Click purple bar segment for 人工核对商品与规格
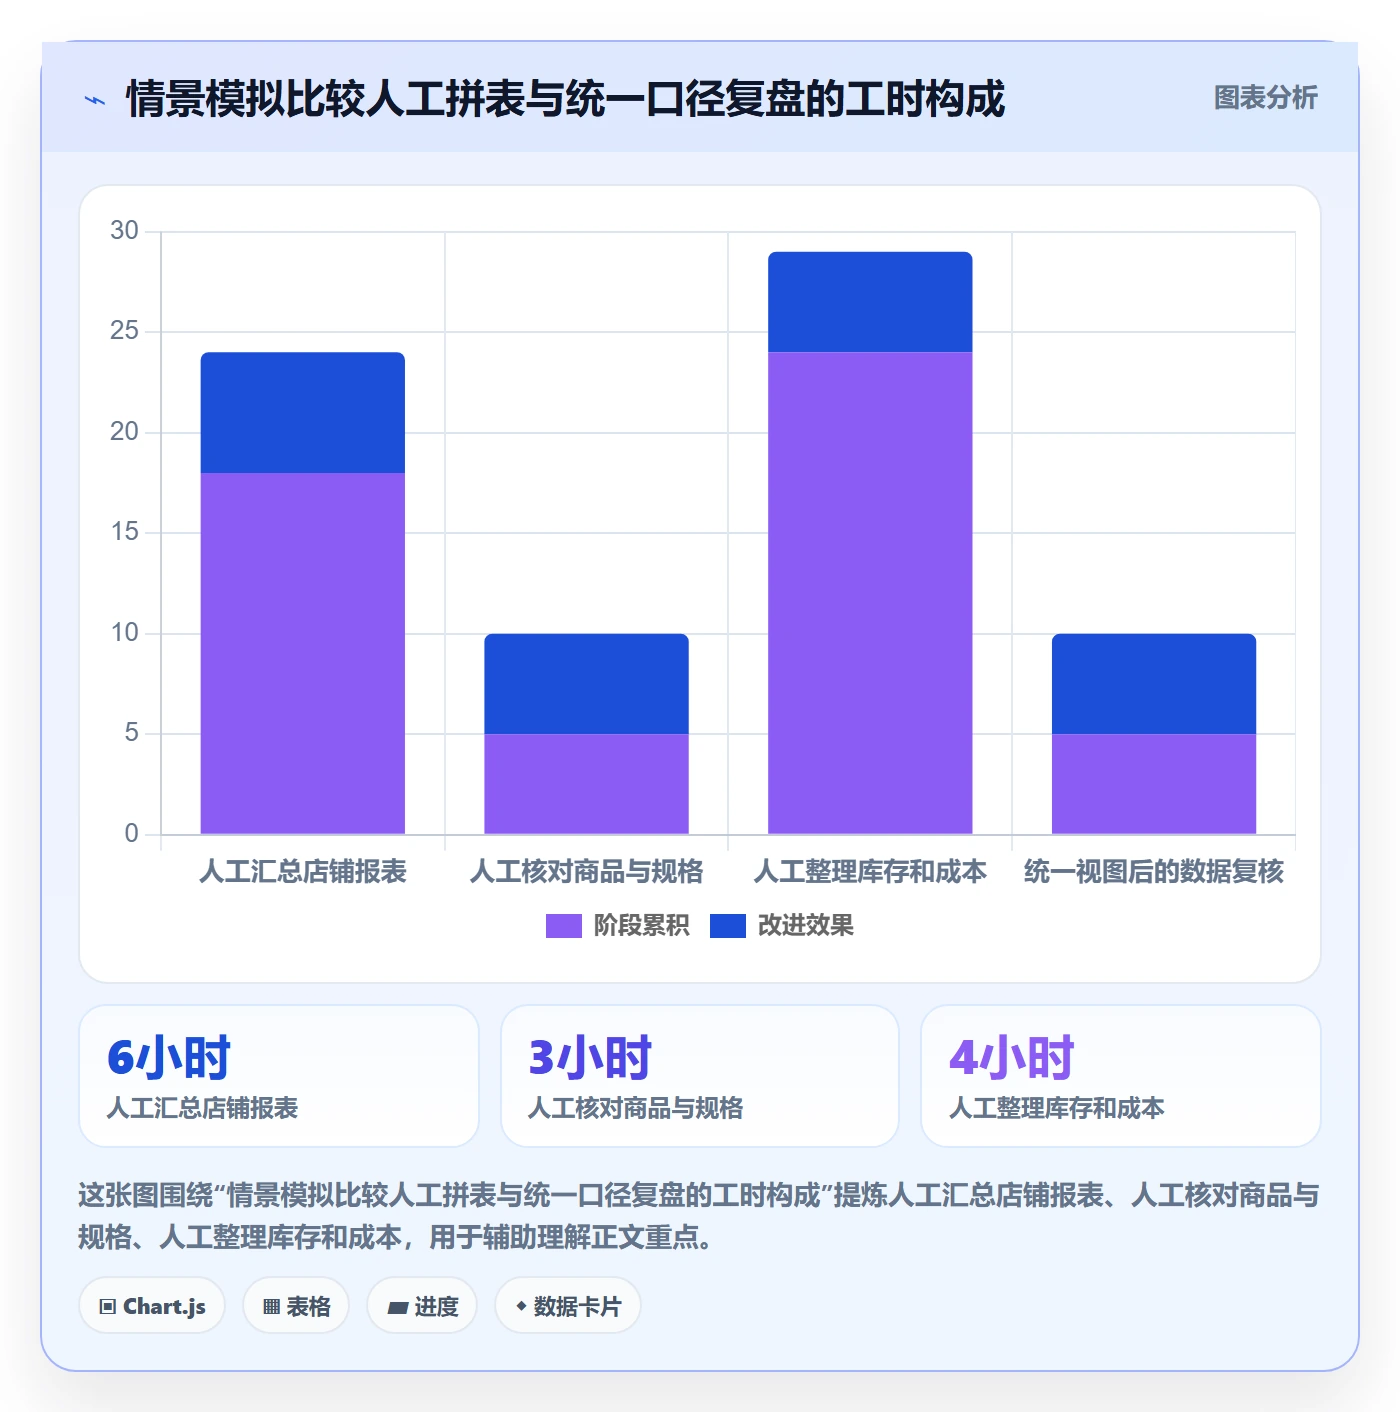 tap(587, 784)
